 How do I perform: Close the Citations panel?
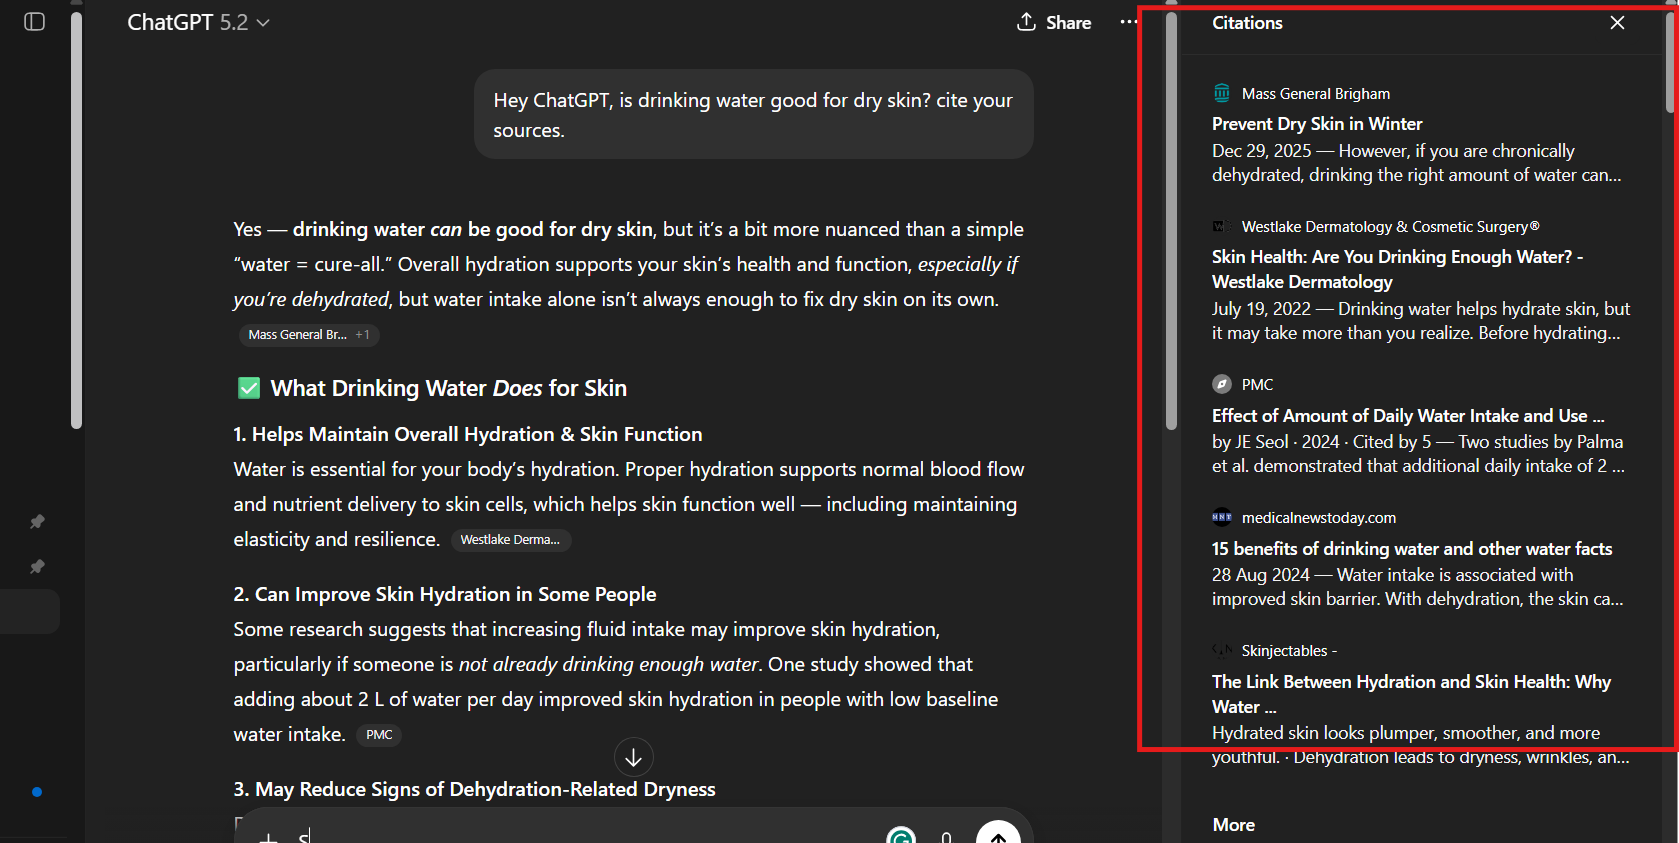pyautogui.click(x=1617, y=23)
